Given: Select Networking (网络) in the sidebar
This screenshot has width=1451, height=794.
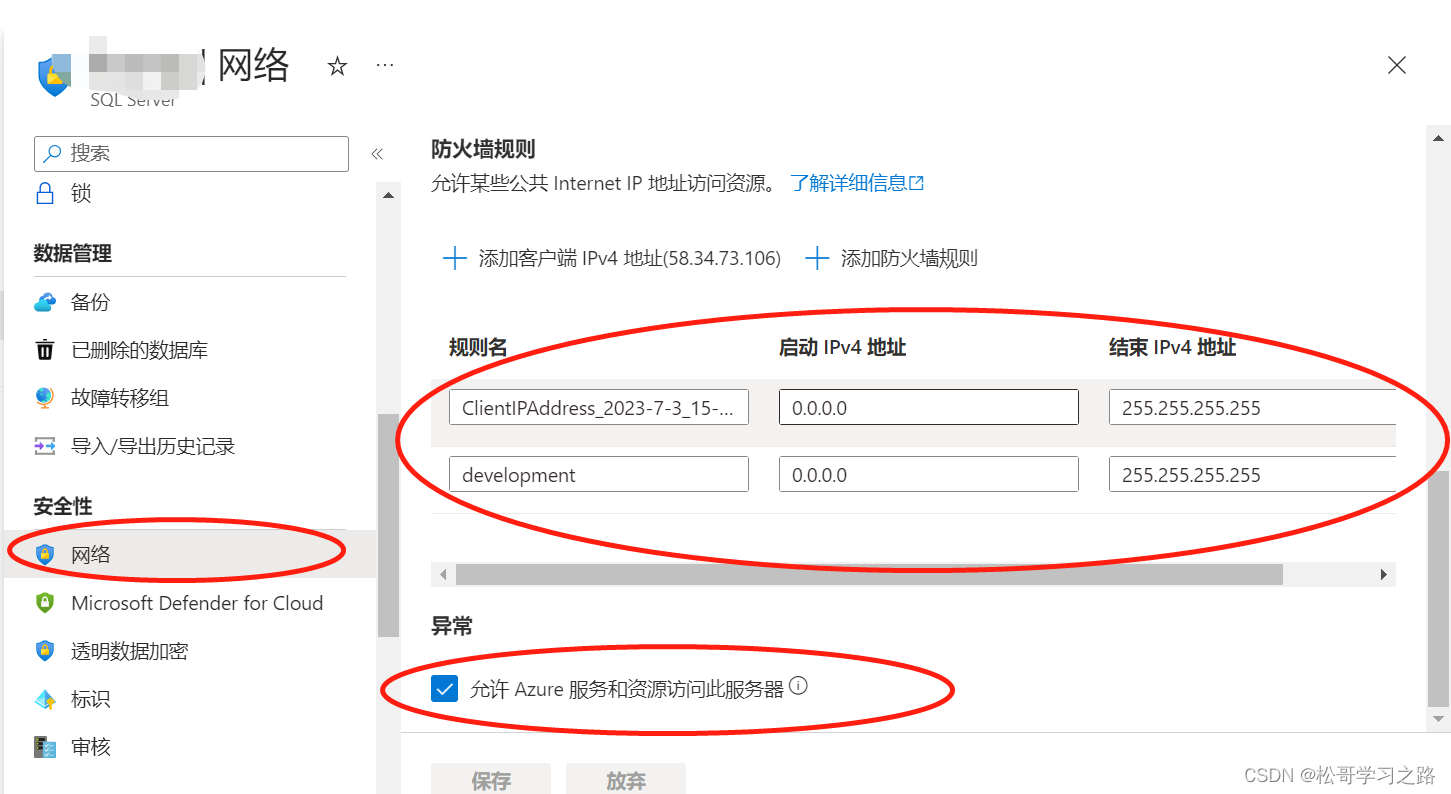Looking at the screenshot, I should click(x=190, y=554).
